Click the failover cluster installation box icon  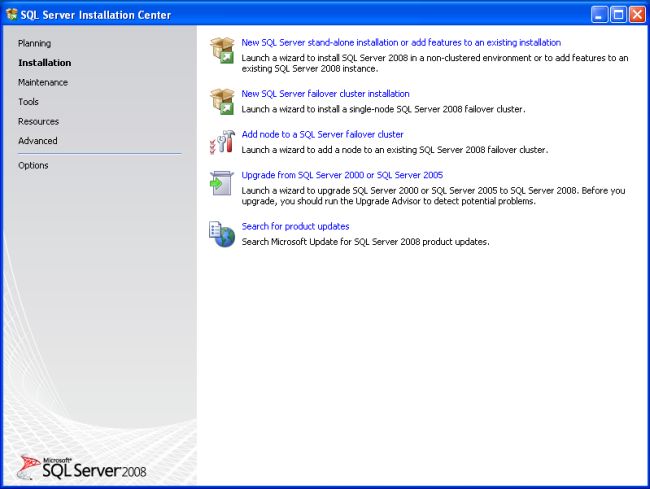[222, 102]
